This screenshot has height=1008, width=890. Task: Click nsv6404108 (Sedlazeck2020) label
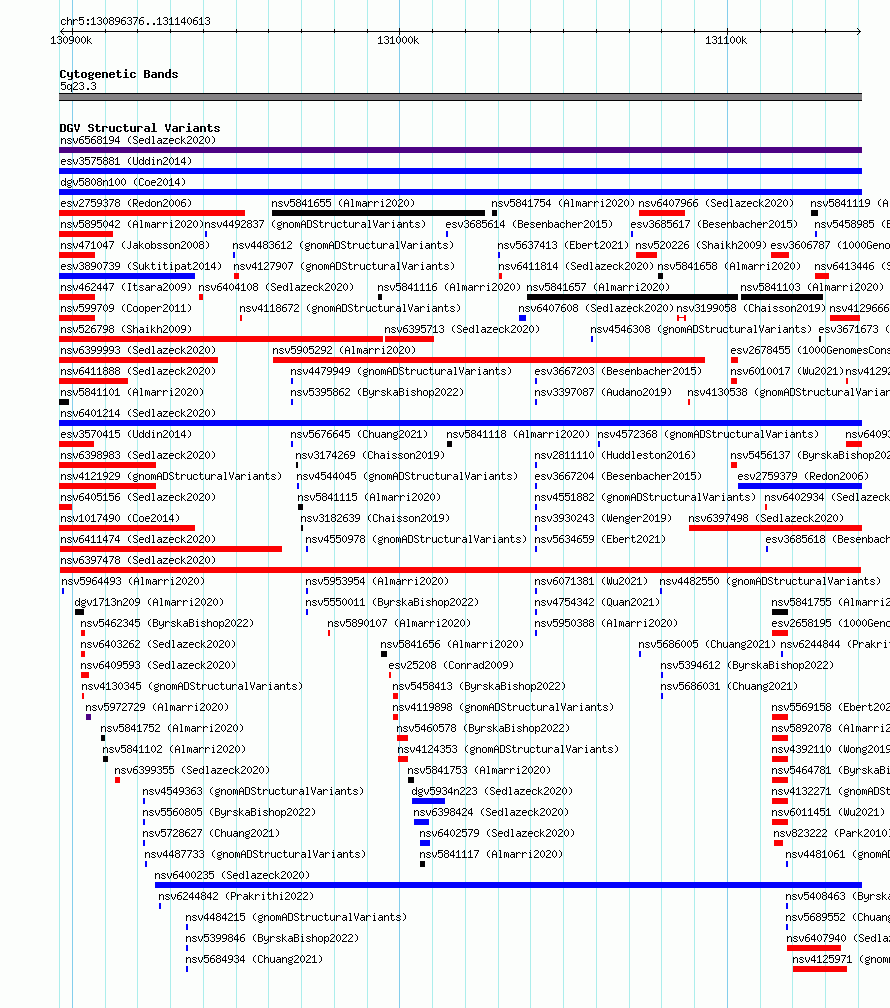(277, 287)
